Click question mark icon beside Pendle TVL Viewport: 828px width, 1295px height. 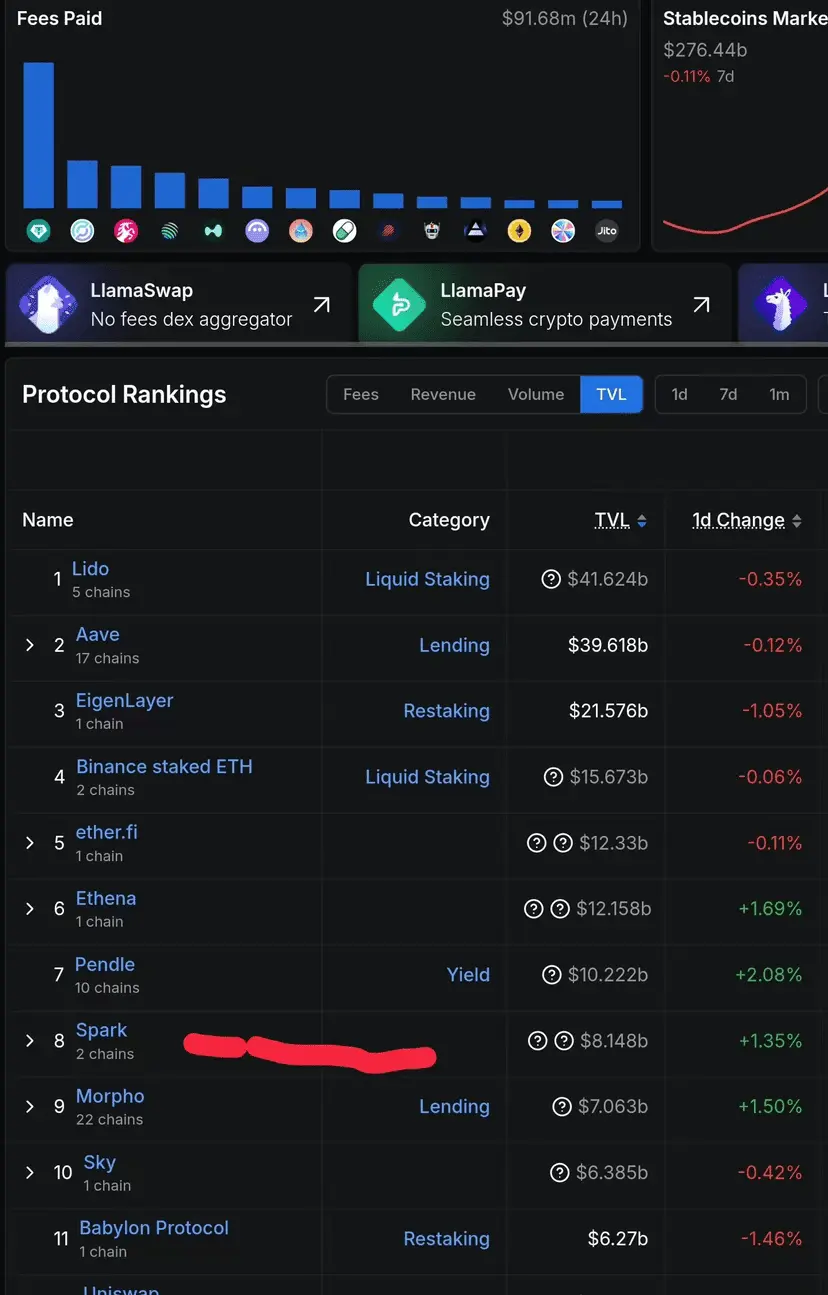tap(550, 975)
